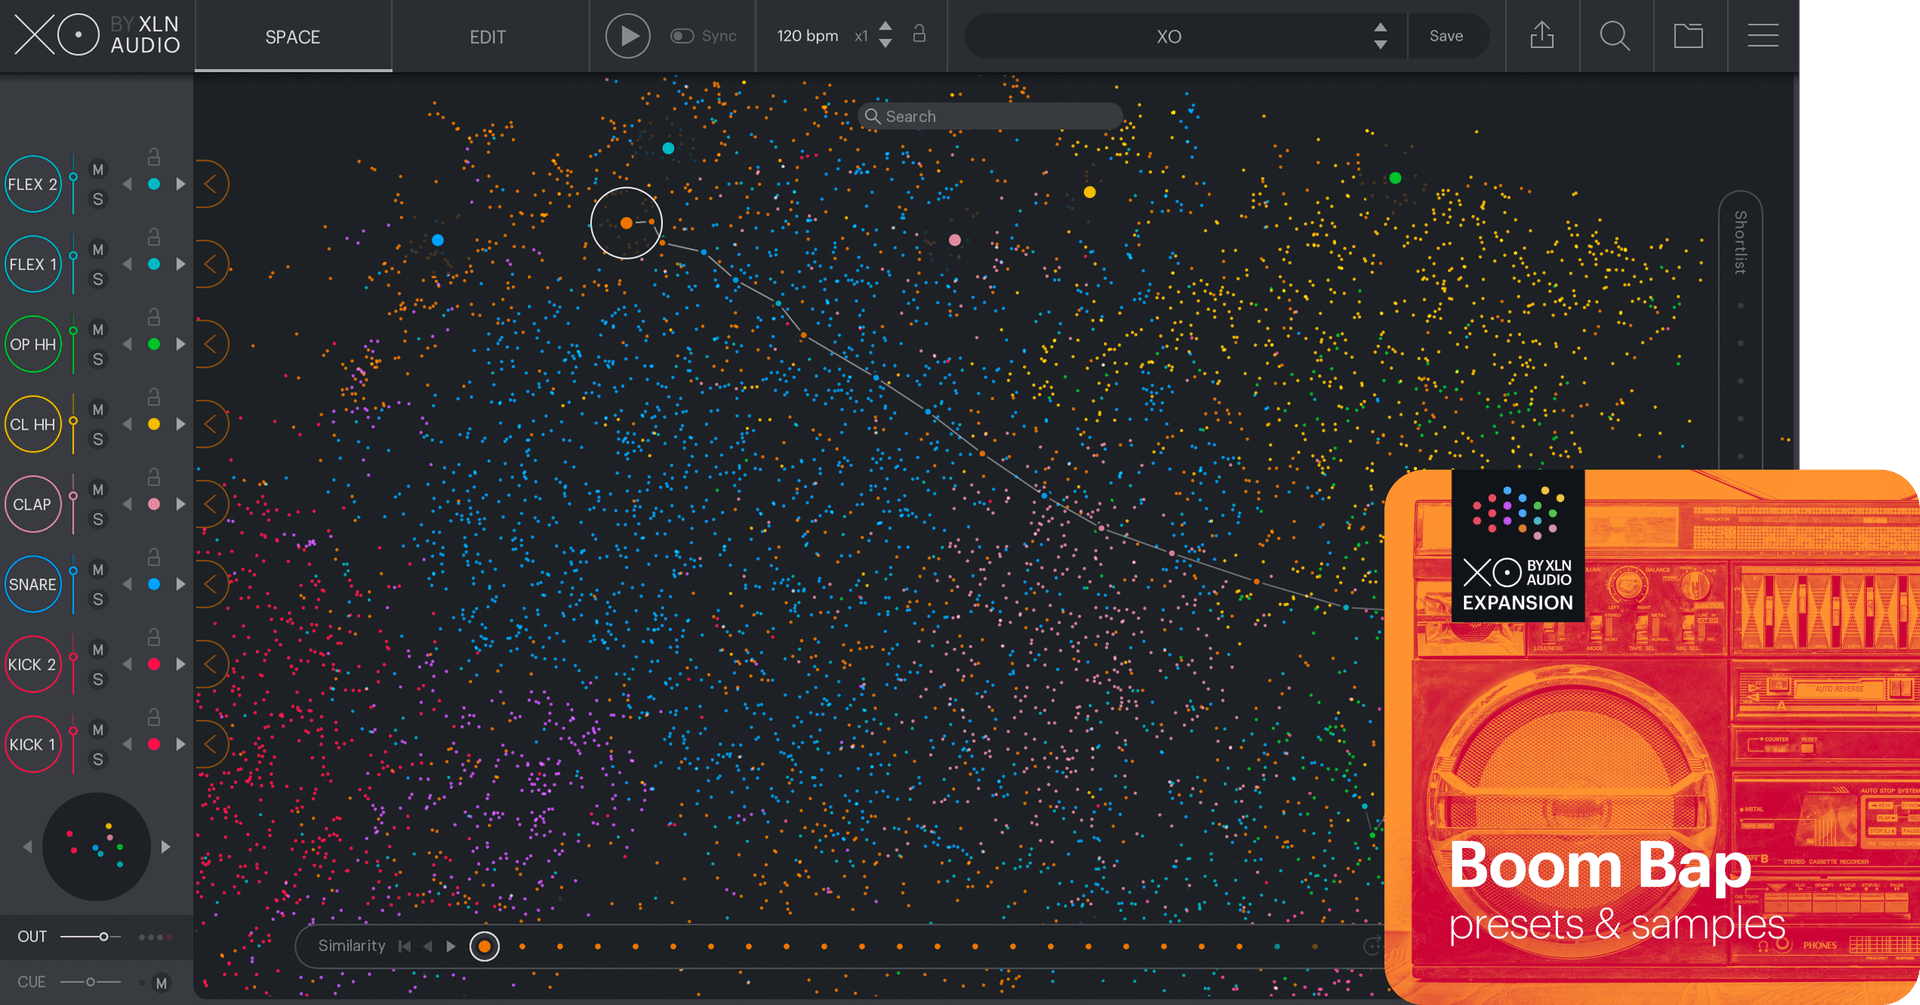This screenshot has height=1005, width=1920.
Task: Mute the KICK 1 channel
Action: pos(98,730)
